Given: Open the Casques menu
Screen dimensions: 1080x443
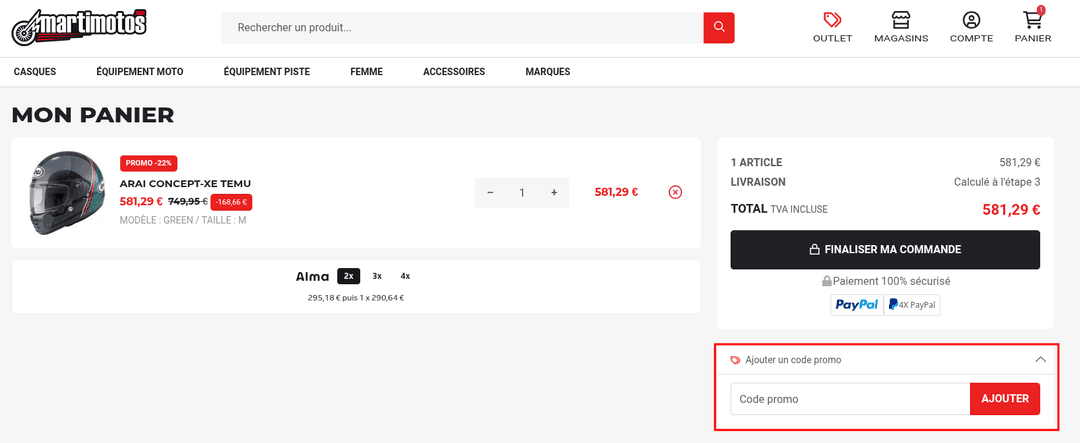Looking at the screenshot, I should [x=35, y=72].
